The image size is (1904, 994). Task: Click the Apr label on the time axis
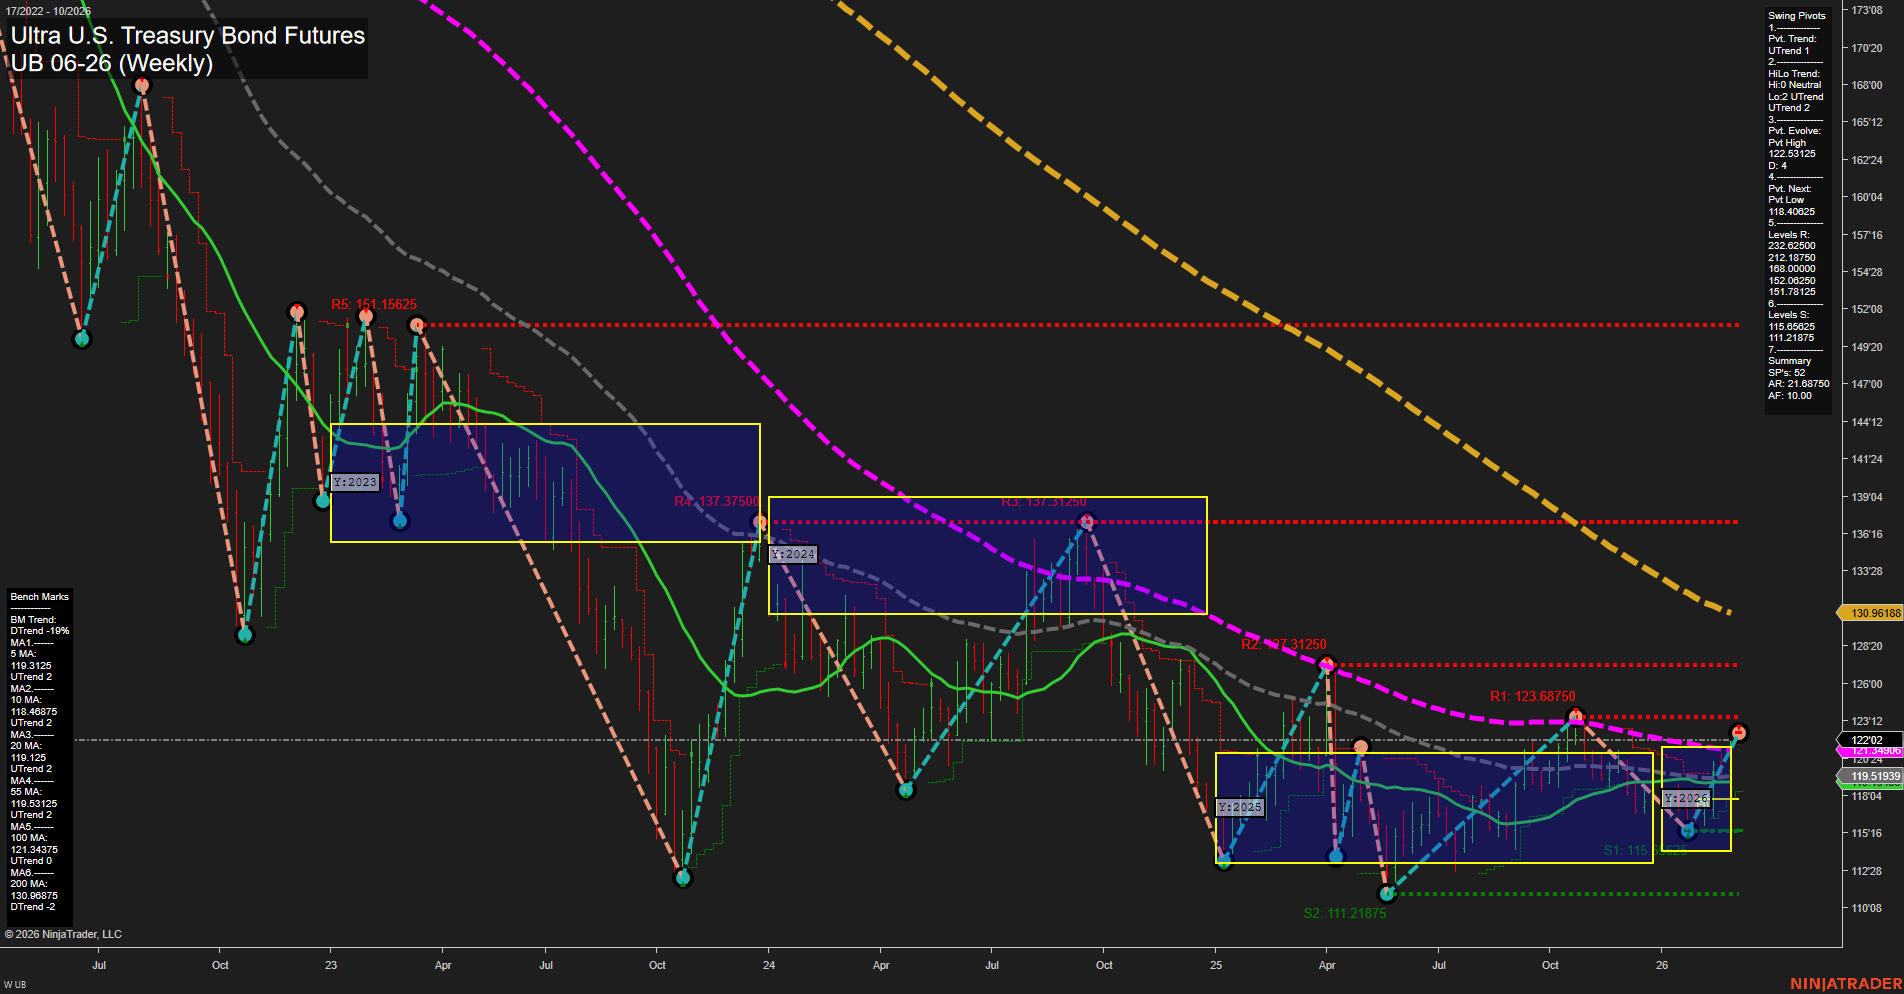(443, 966)
